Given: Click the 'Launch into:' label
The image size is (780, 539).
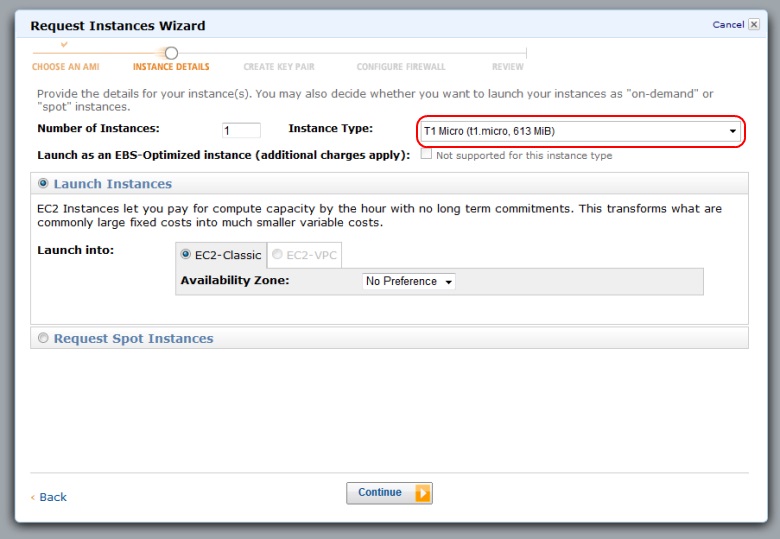Looking at the screenshot, I should point(76,250).
